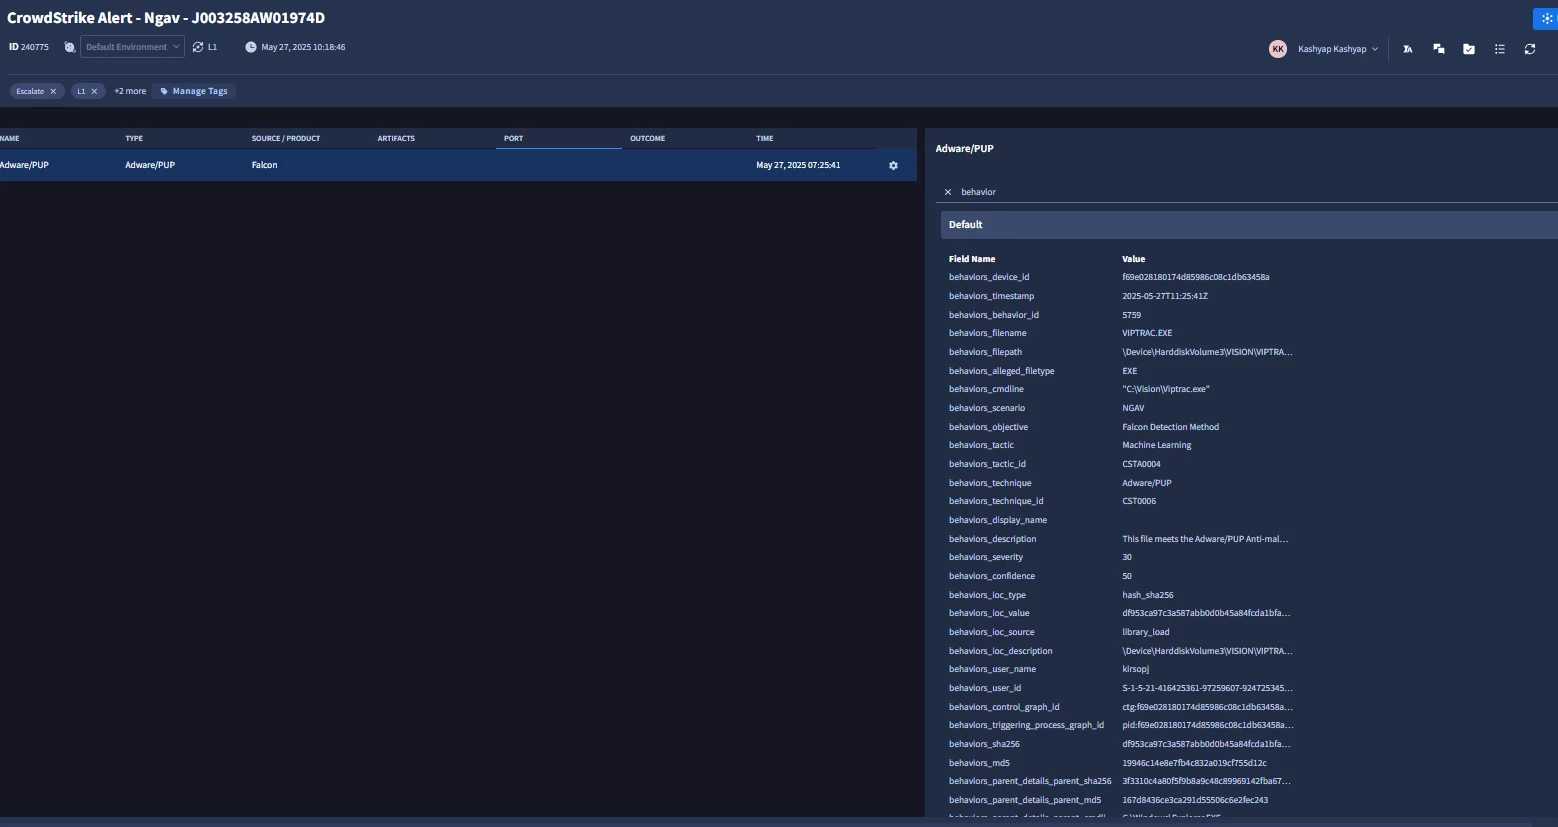Click the behaviors_severity field name
The image size is (1558, 827).
(986, 557)
